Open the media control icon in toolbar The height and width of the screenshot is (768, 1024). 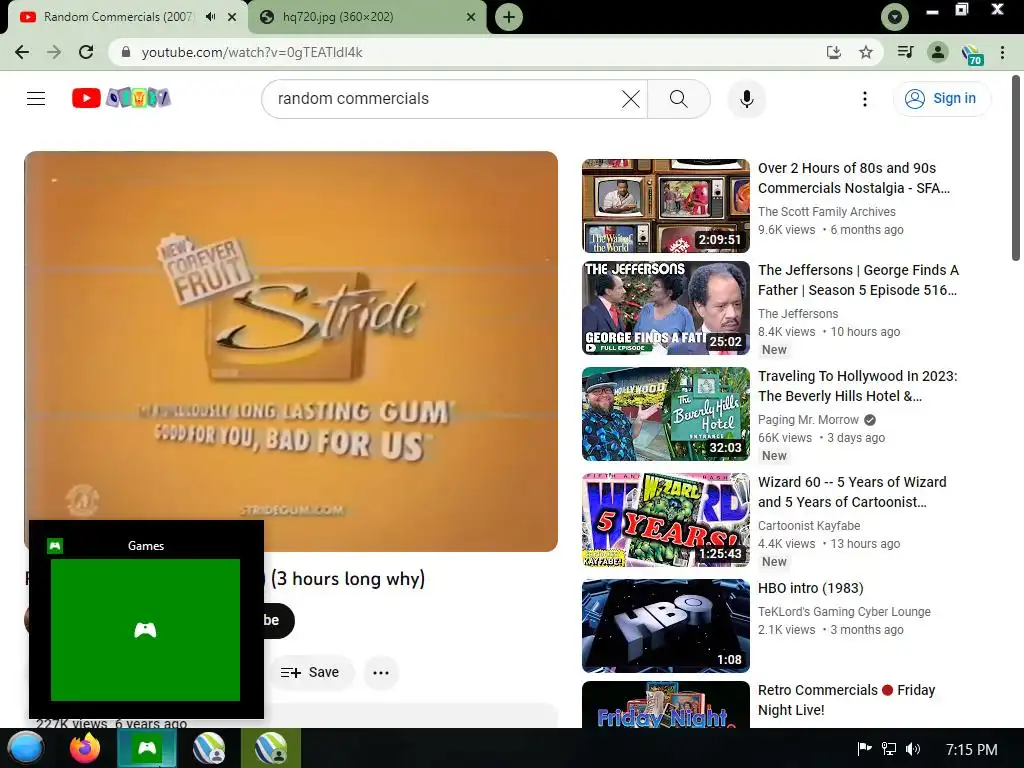click(905, 52)
